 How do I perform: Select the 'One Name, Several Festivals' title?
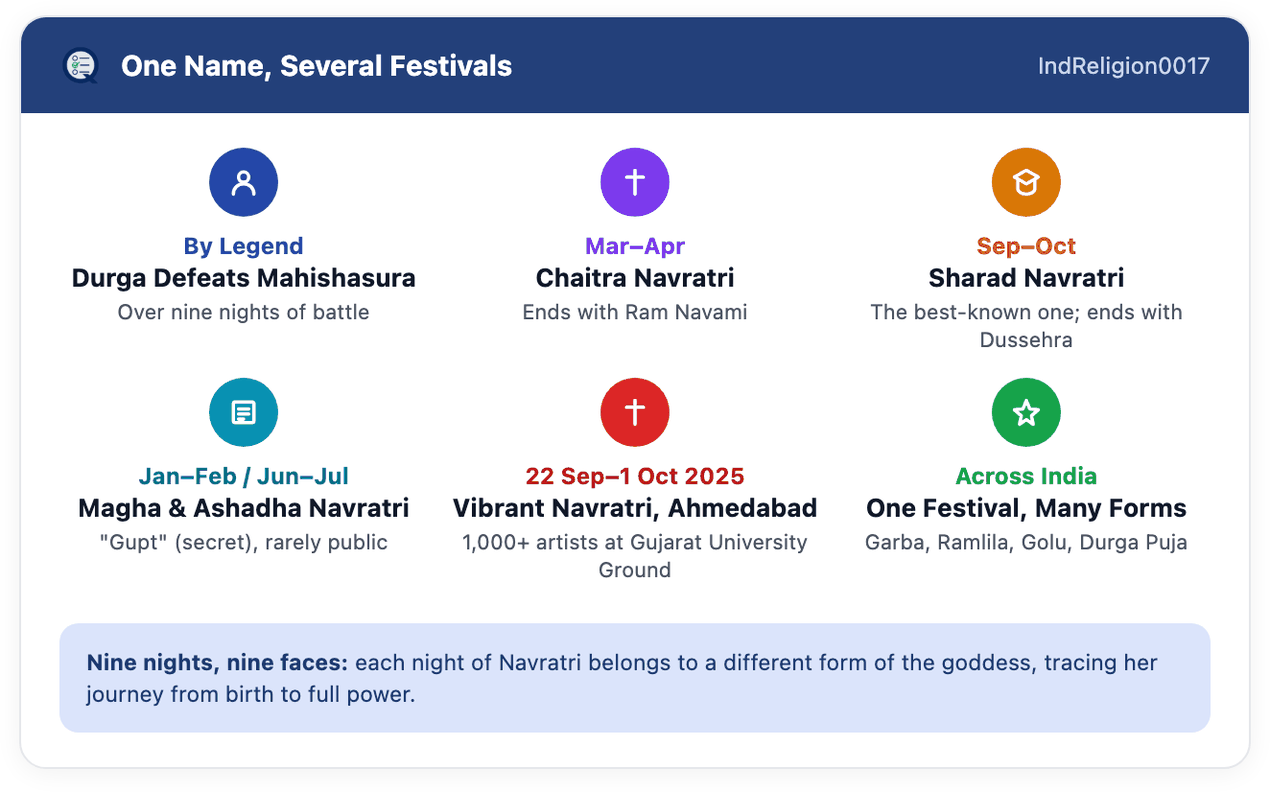[x=316, y=66]
